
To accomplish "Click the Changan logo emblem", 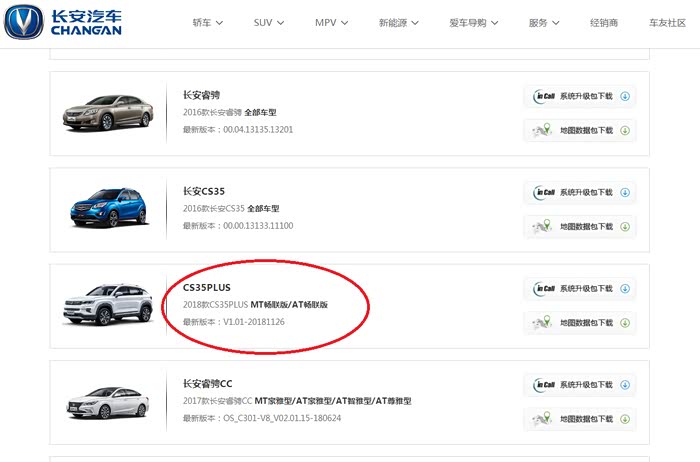I will coord(24,21).
